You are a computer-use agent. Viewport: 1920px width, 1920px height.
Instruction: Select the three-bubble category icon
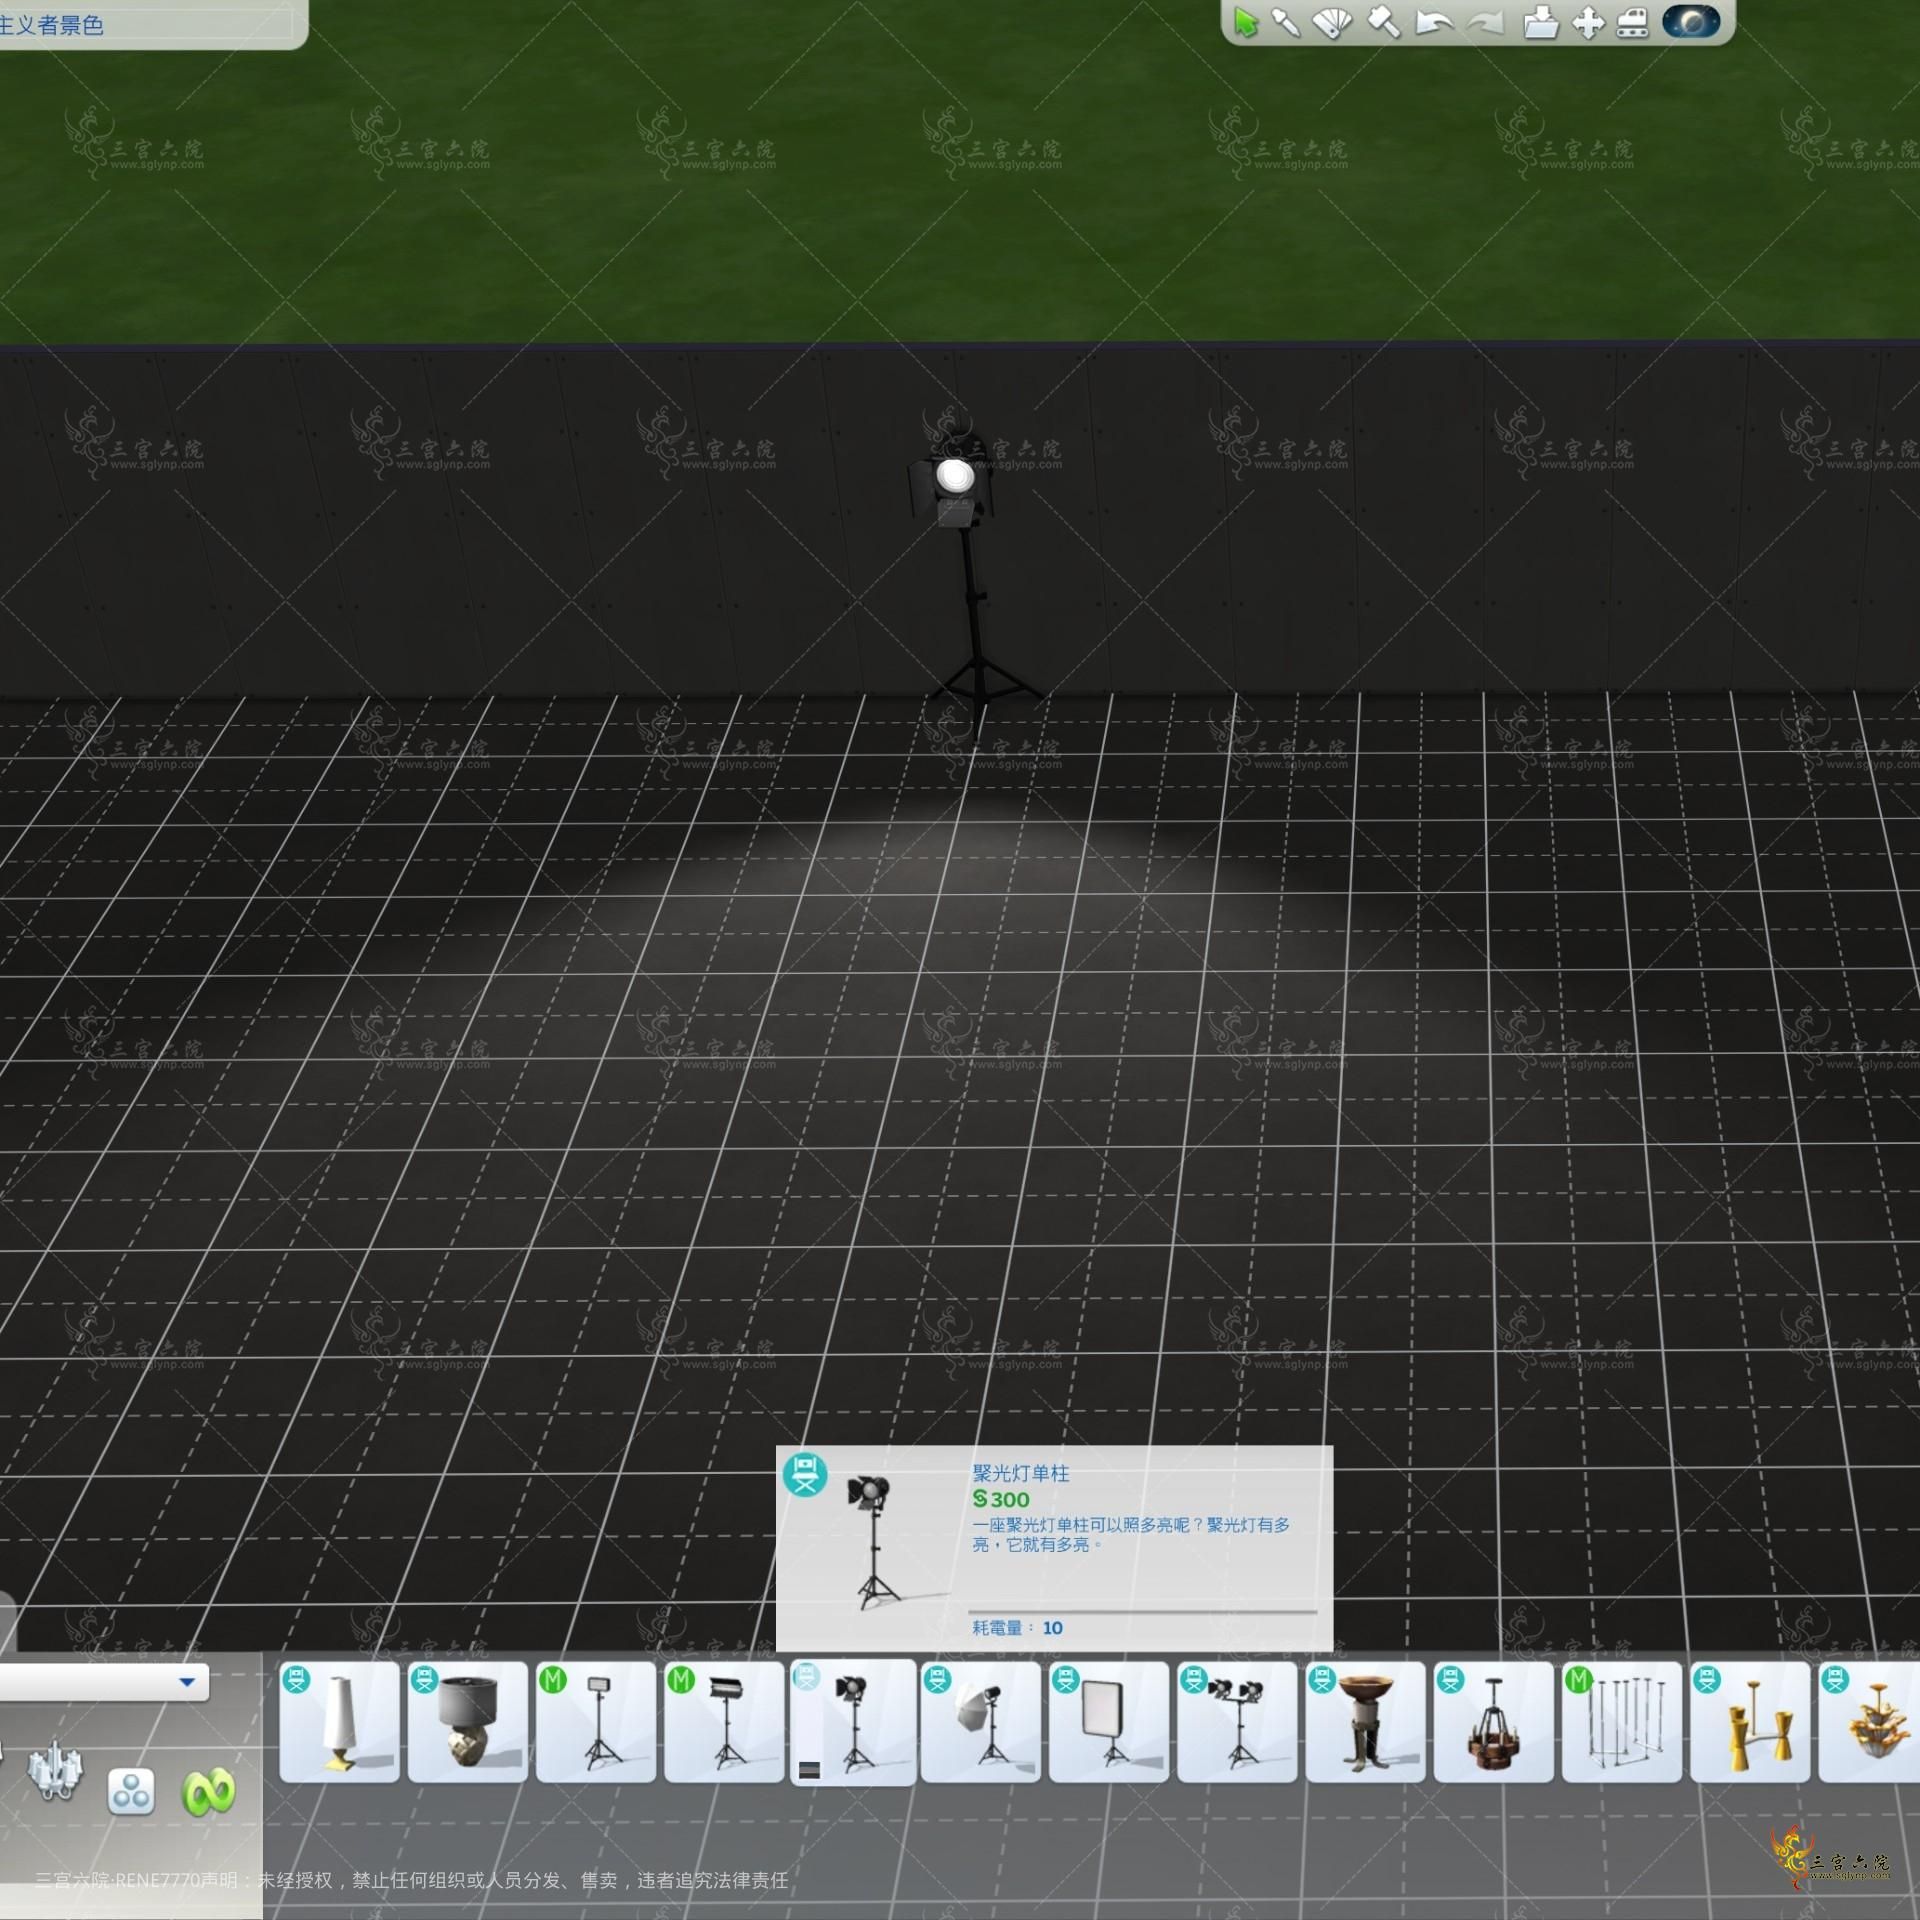[131, 1791]
